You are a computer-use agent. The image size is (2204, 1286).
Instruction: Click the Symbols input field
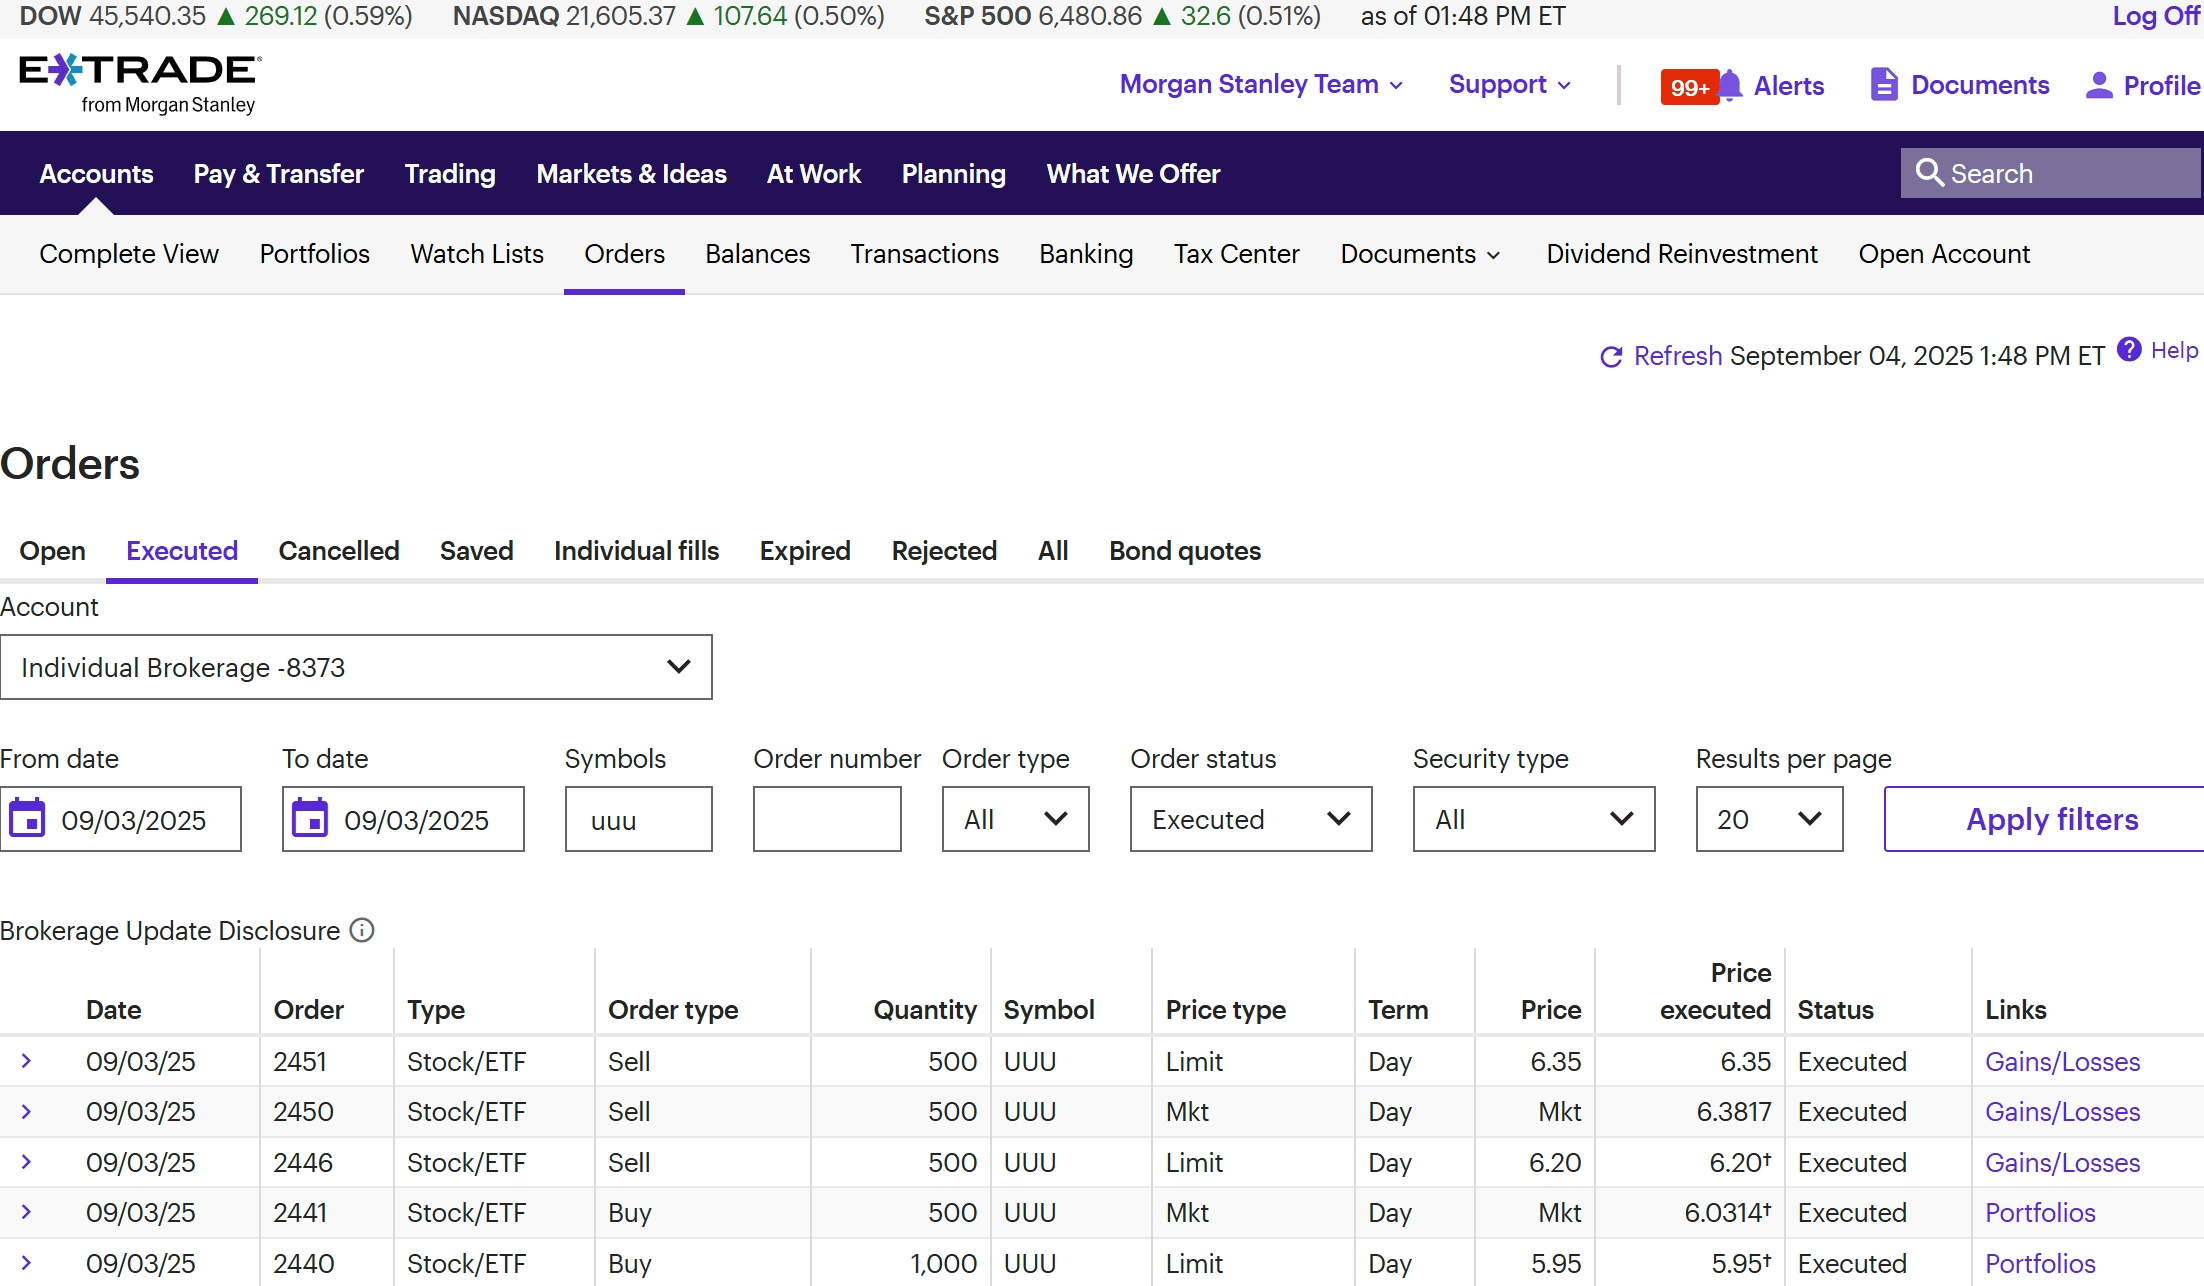(x=638, y=819)
